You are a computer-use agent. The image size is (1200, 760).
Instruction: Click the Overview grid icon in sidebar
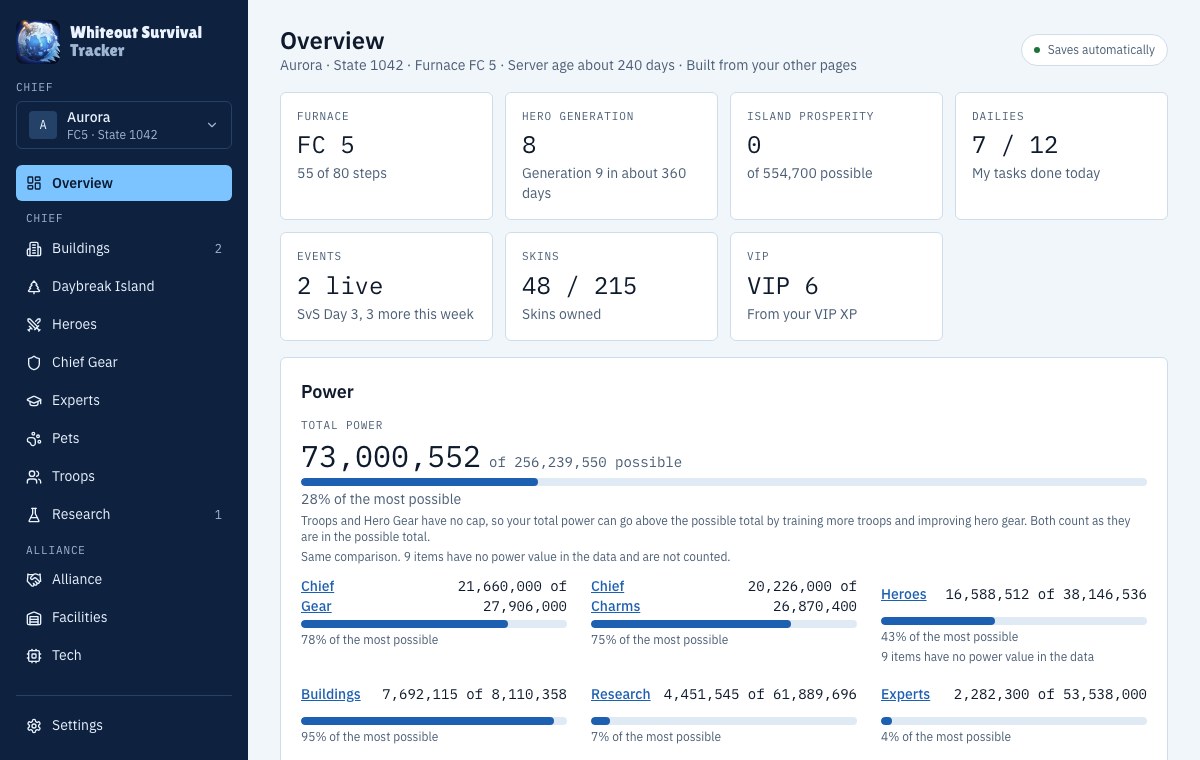34,183
